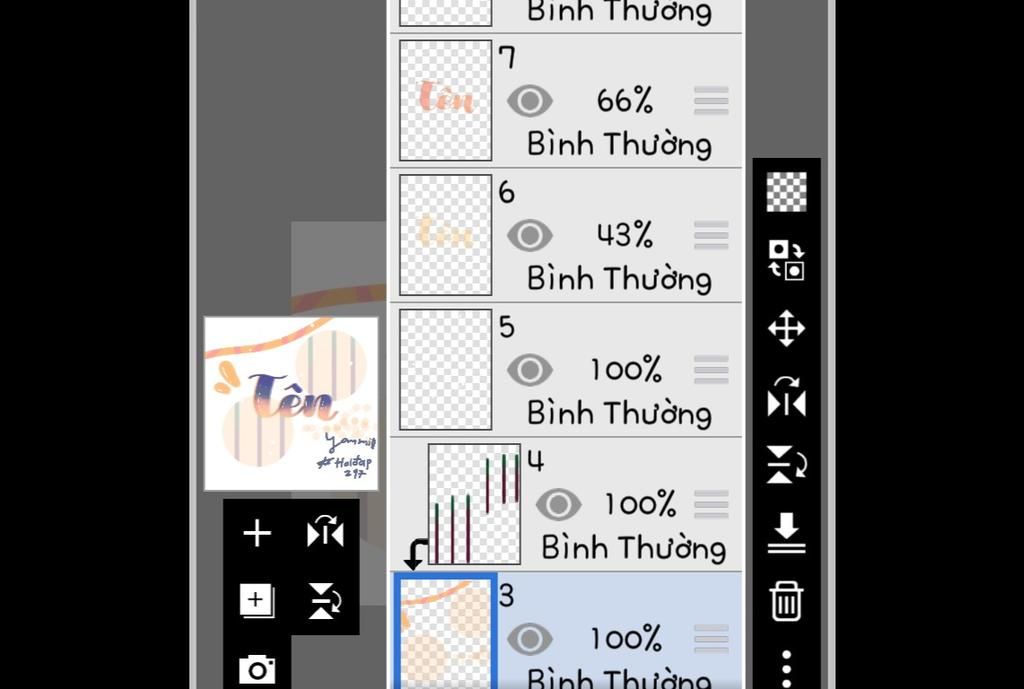Delete the selected layer with trash icon

point(786,601)
